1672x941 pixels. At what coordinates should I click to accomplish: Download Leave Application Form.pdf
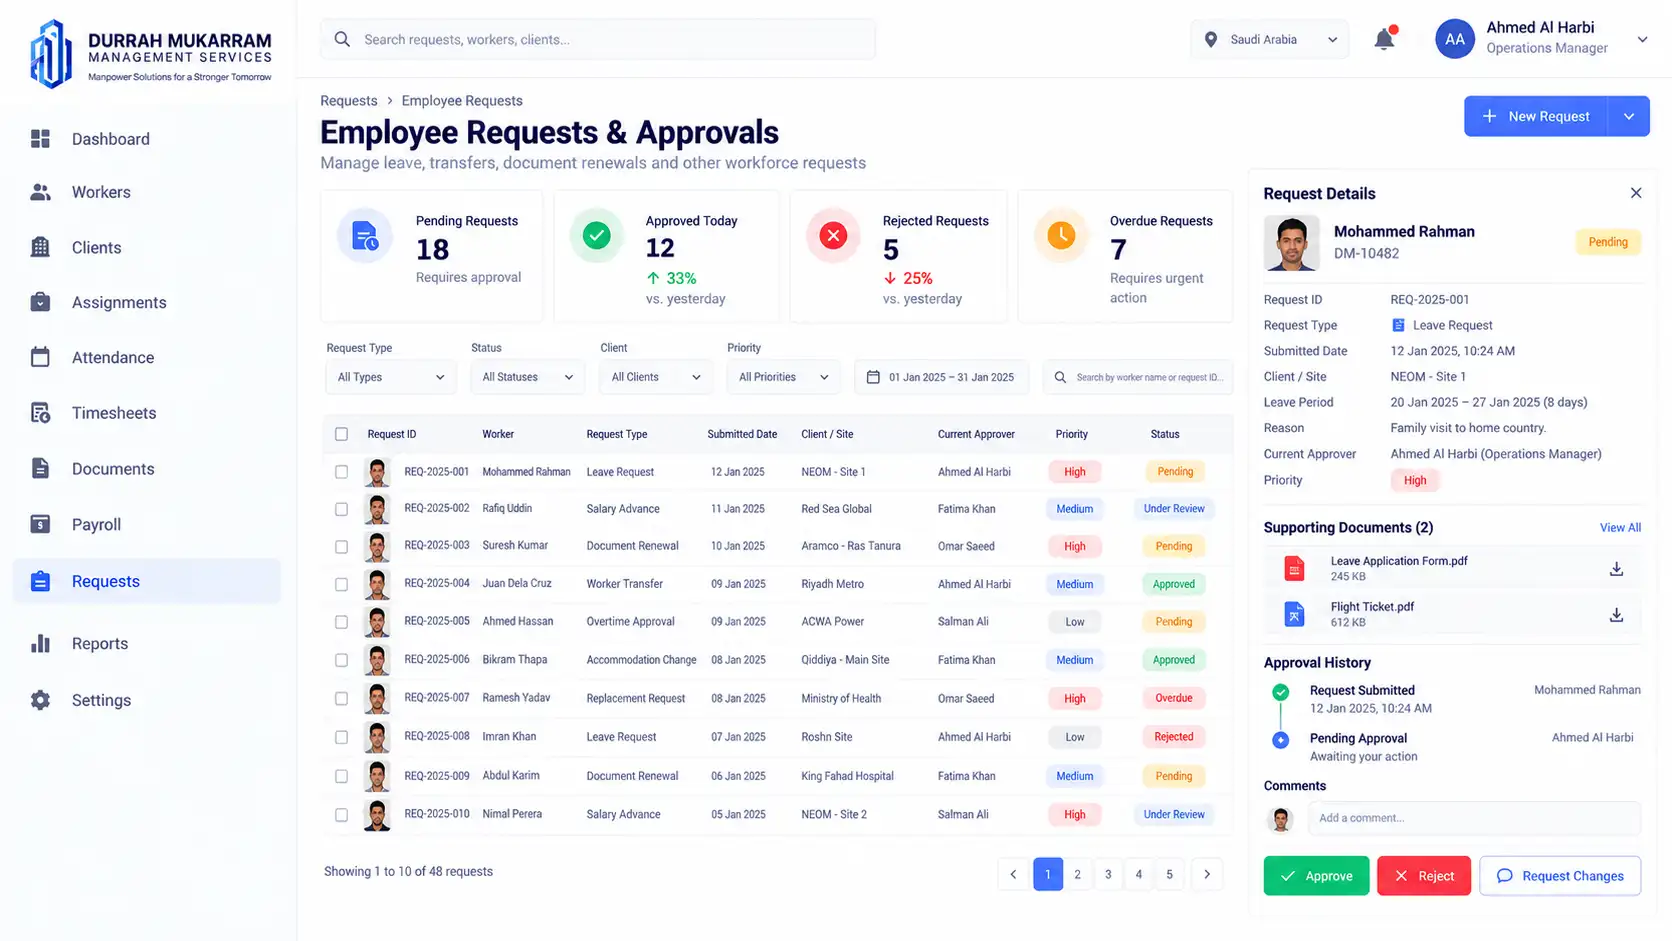tap(1616, 569)
